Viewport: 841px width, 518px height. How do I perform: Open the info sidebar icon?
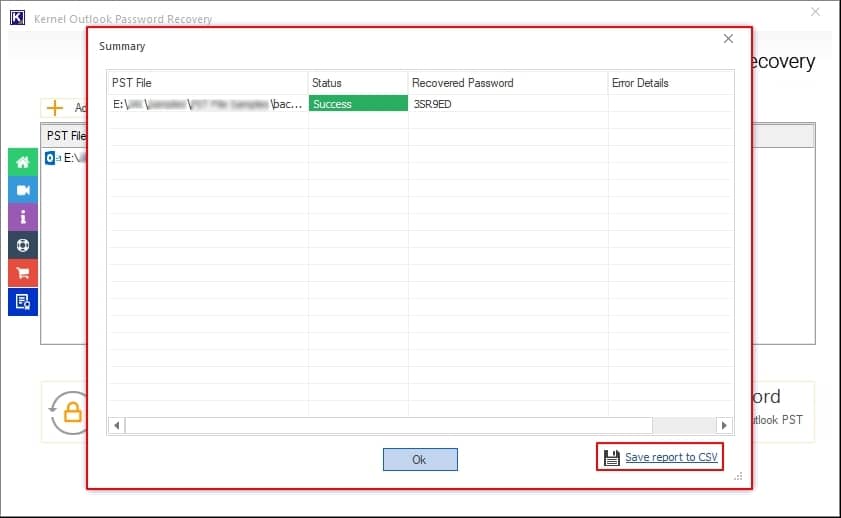[23, 217]
